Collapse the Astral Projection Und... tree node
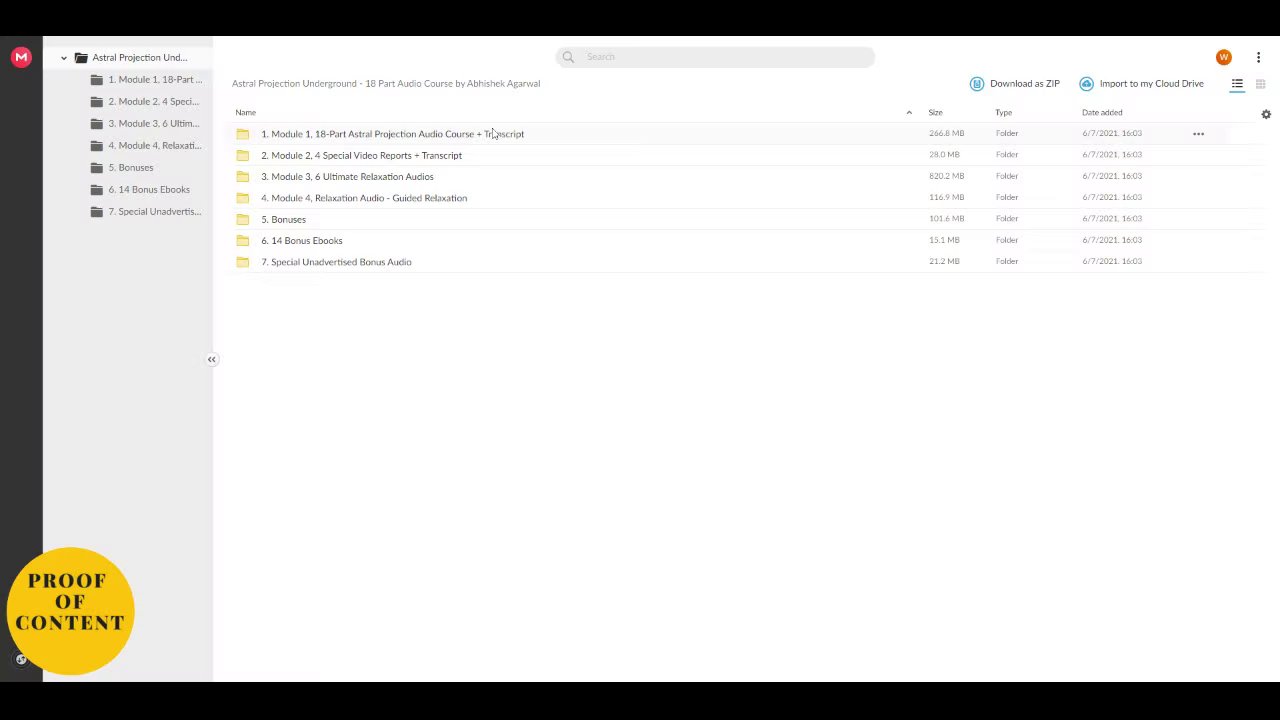This screenshot has width=1280, height=720. point(64,58)
